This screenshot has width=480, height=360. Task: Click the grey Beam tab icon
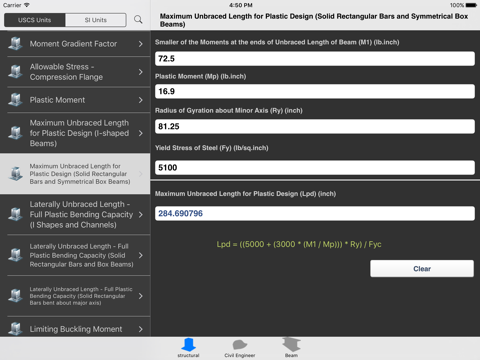pos(291,344)
